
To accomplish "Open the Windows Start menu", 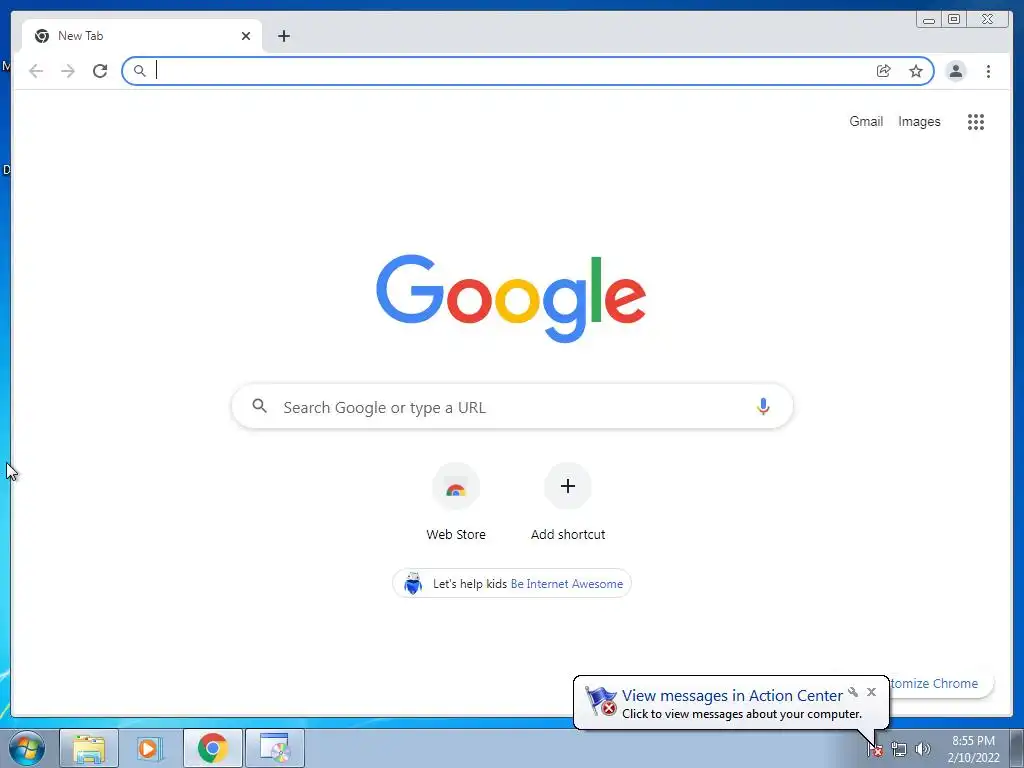I will point(27,748).
